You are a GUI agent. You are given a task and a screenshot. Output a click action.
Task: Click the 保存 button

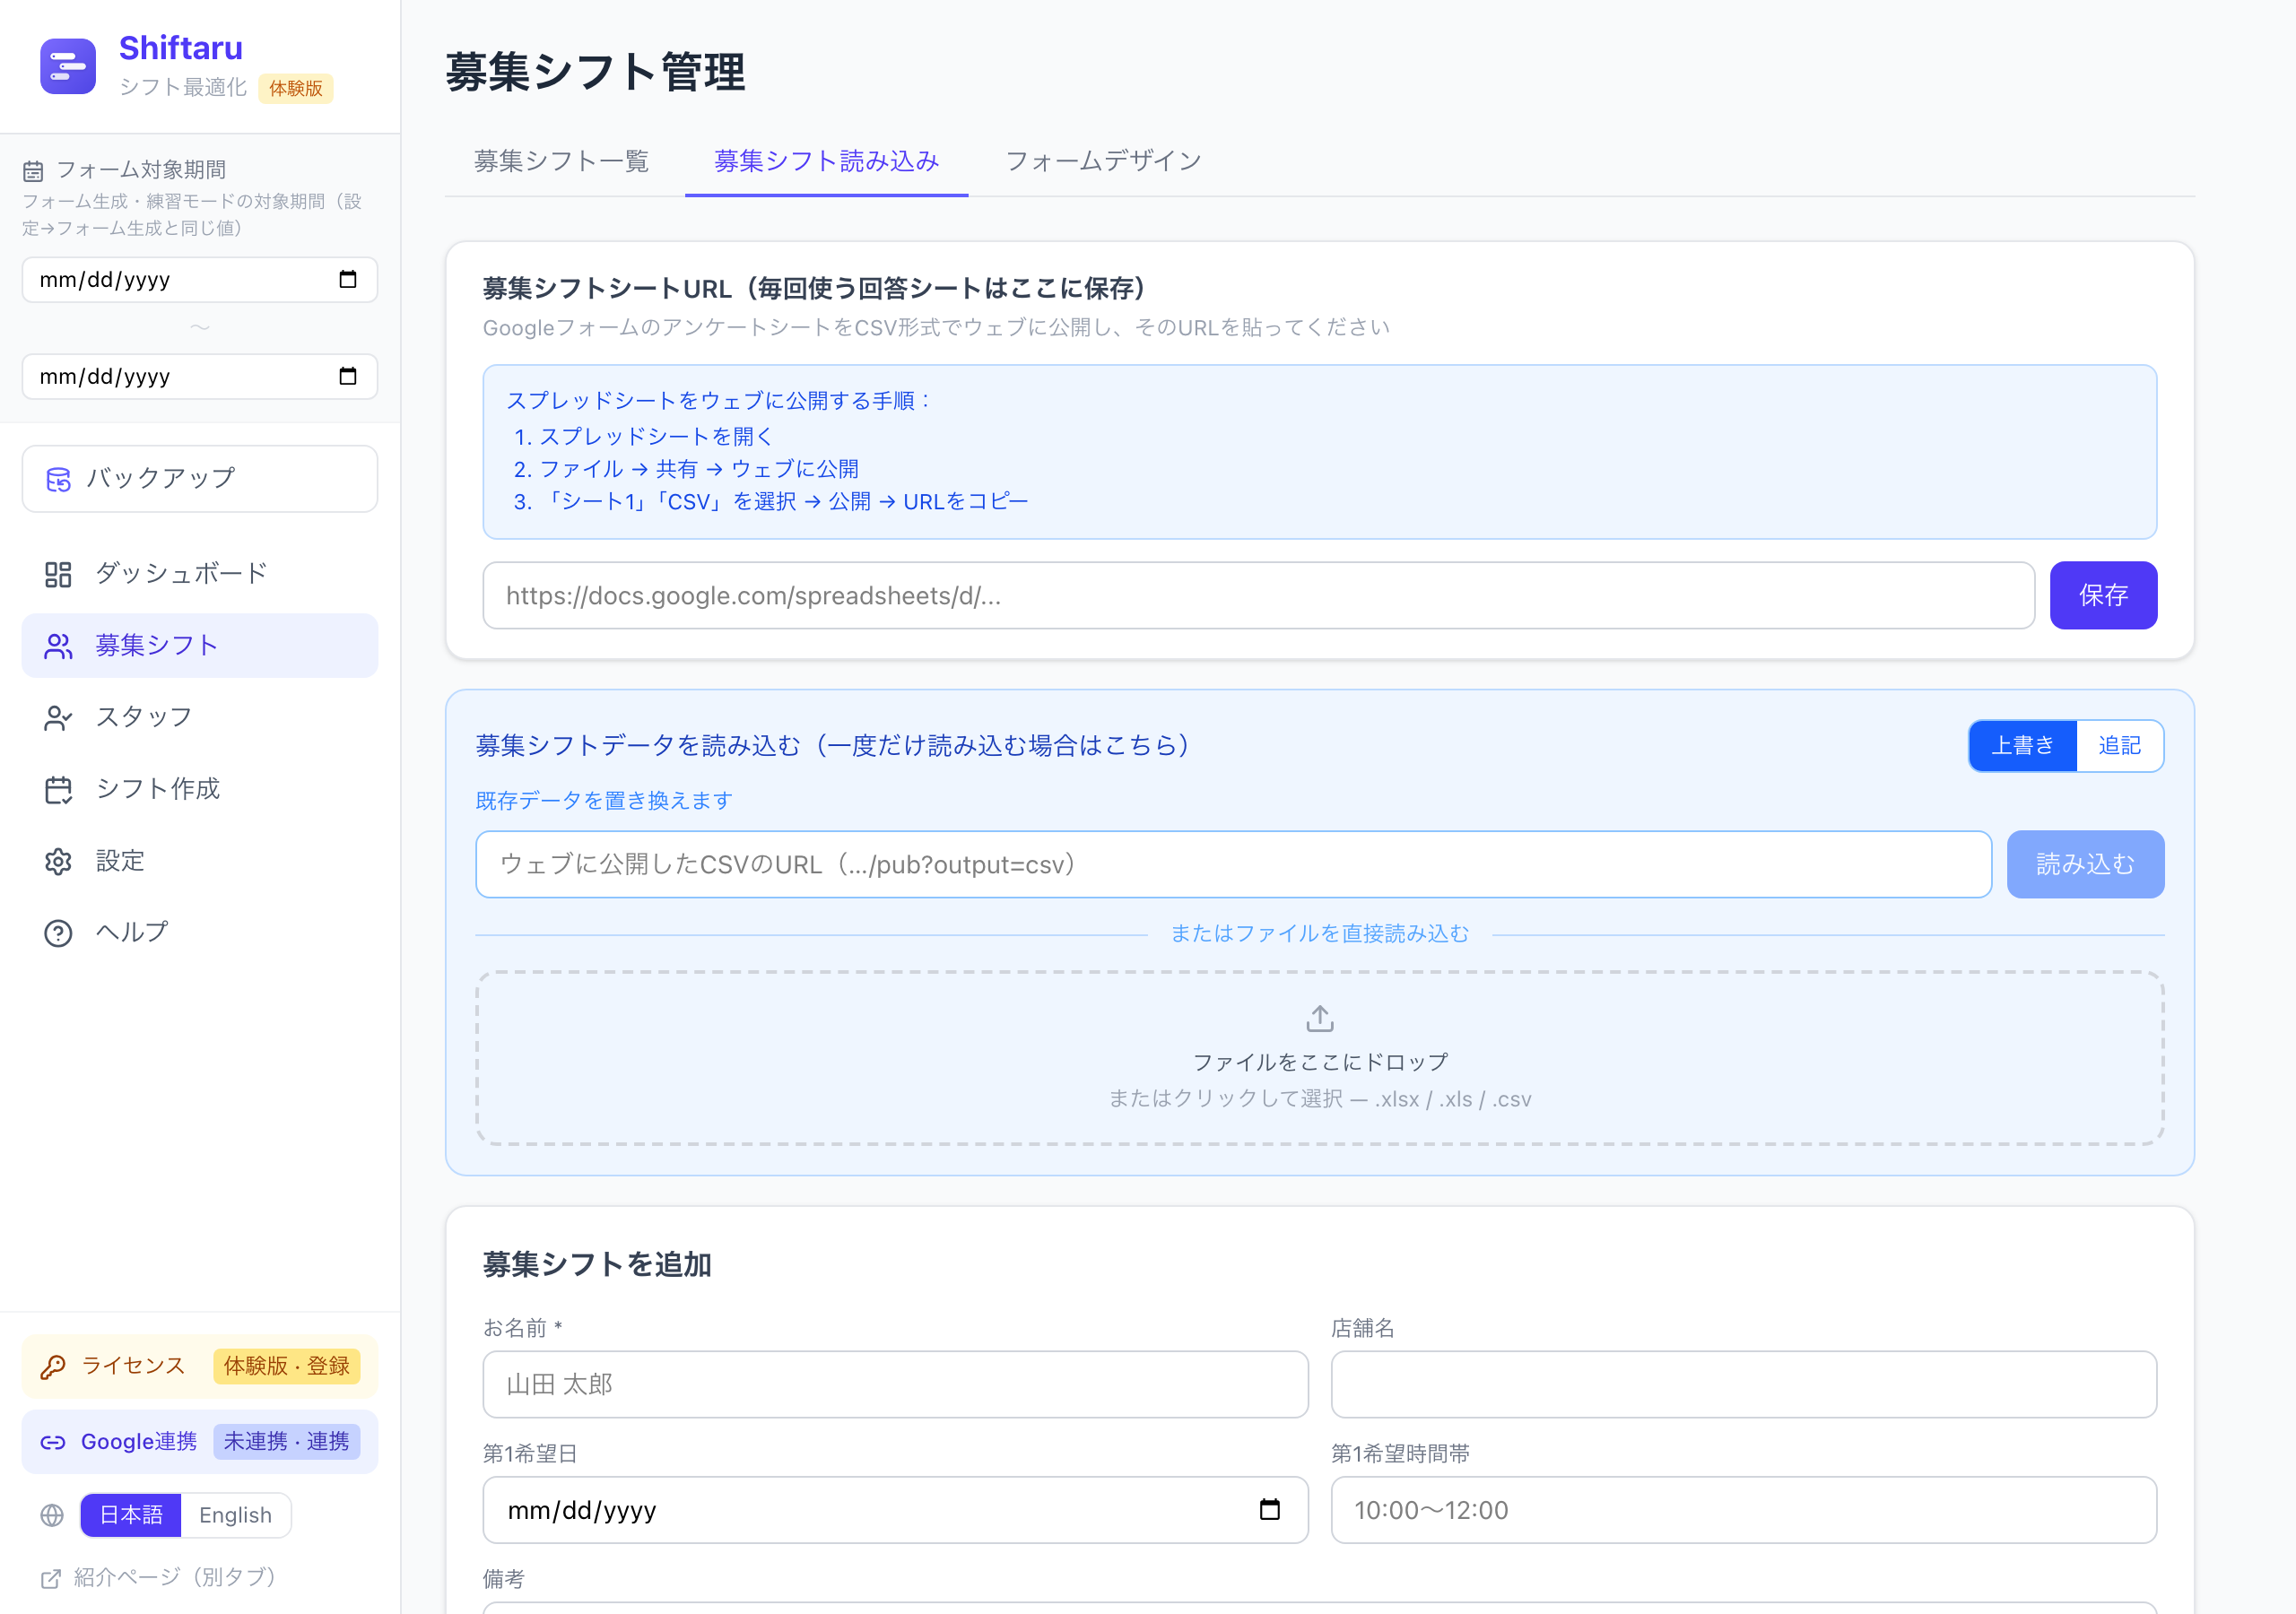click(2103, 595)
